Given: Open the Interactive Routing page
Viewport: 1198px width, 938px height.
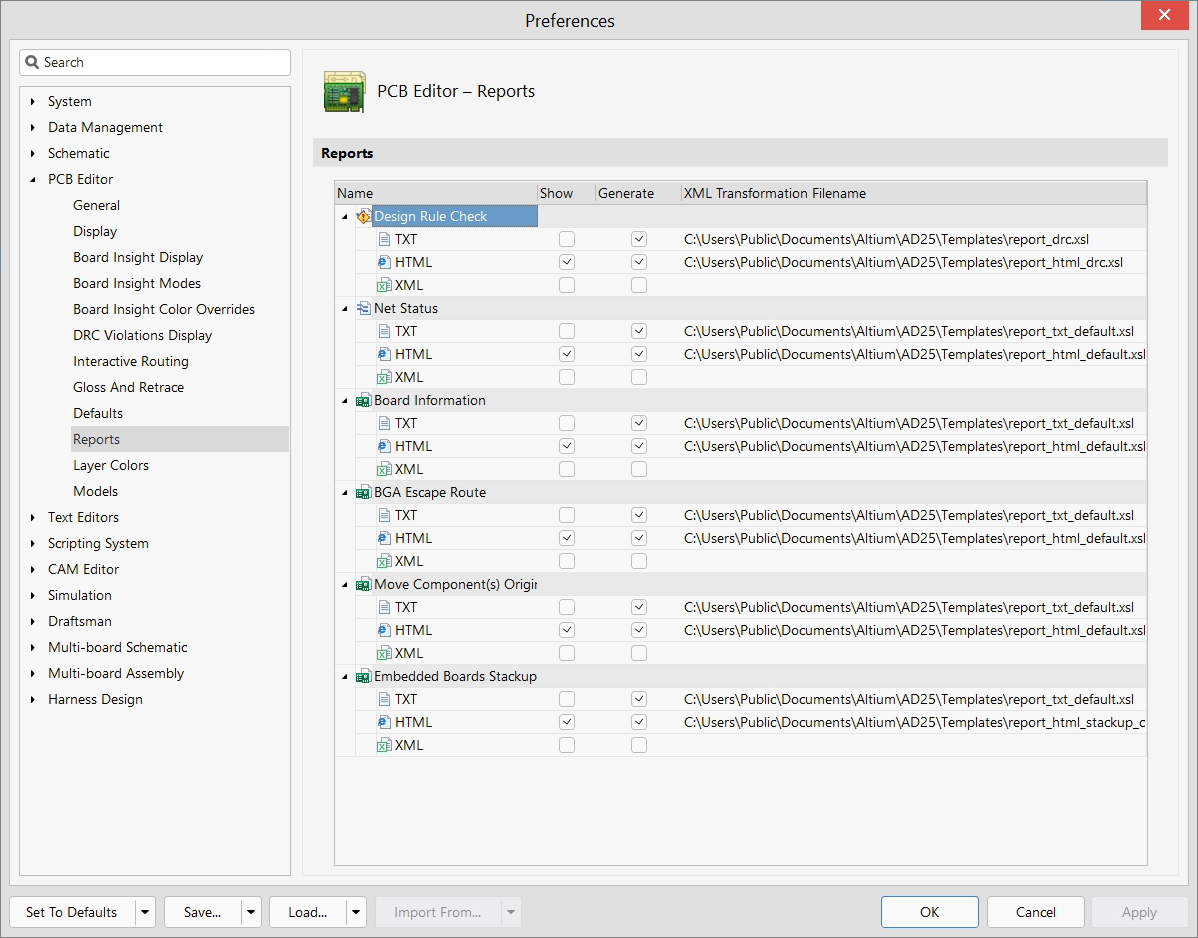Looking at the screenshot, I should tap(131, 361).
